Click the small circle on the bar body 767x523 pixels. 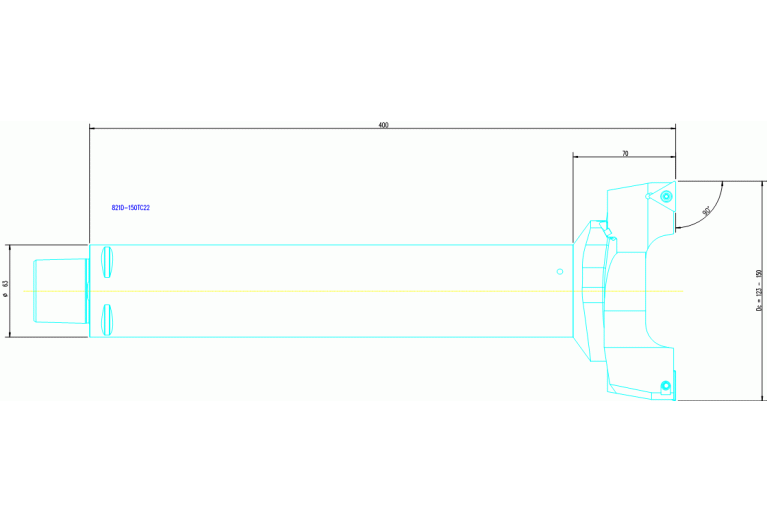click(560, 272)
